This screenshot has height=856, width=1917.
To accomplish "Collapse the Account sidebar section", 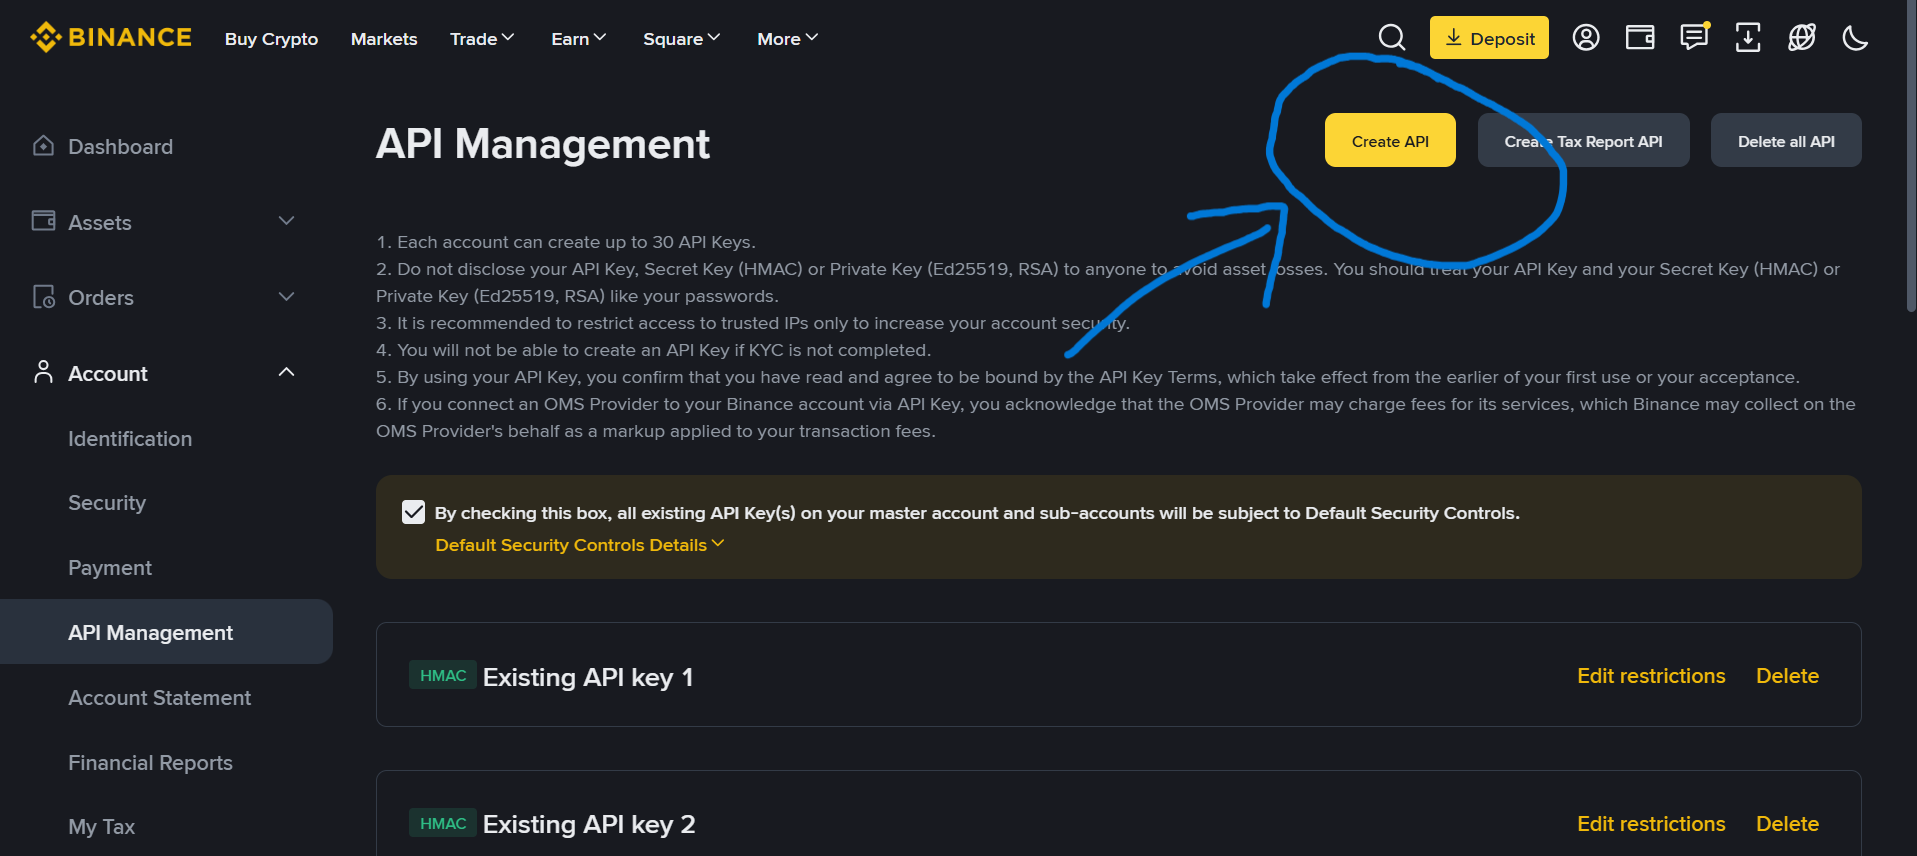I will pyautogui.click(x=287, y=372).
